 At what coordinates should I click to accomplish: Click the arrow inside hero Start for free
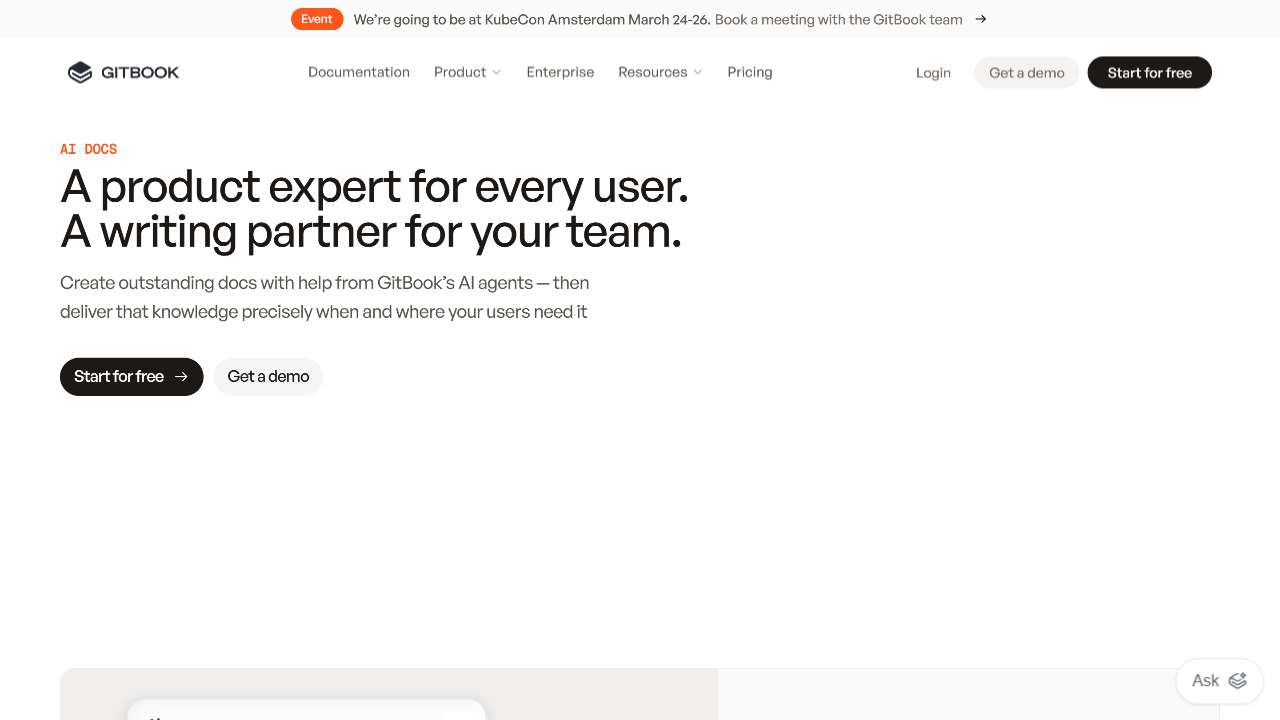click(181, 377)
